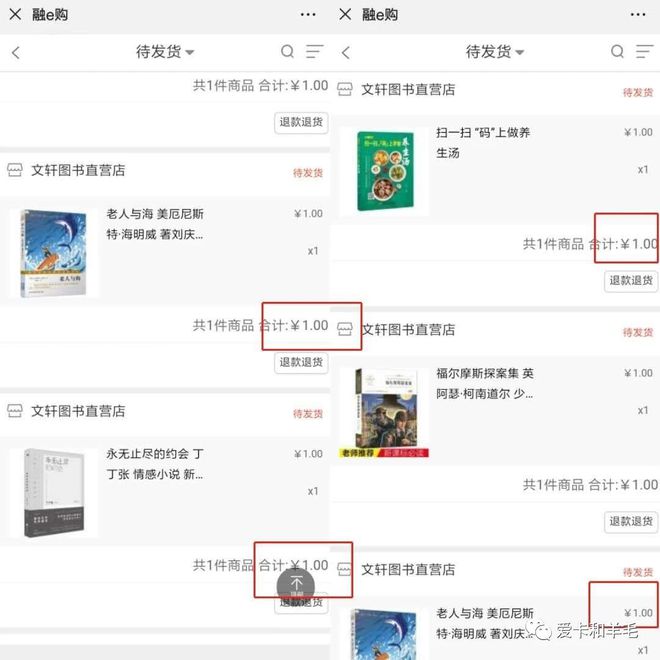Tap the search icon in right panel
The width and height of the screenshot is (660, 660).
click(617, 51)
